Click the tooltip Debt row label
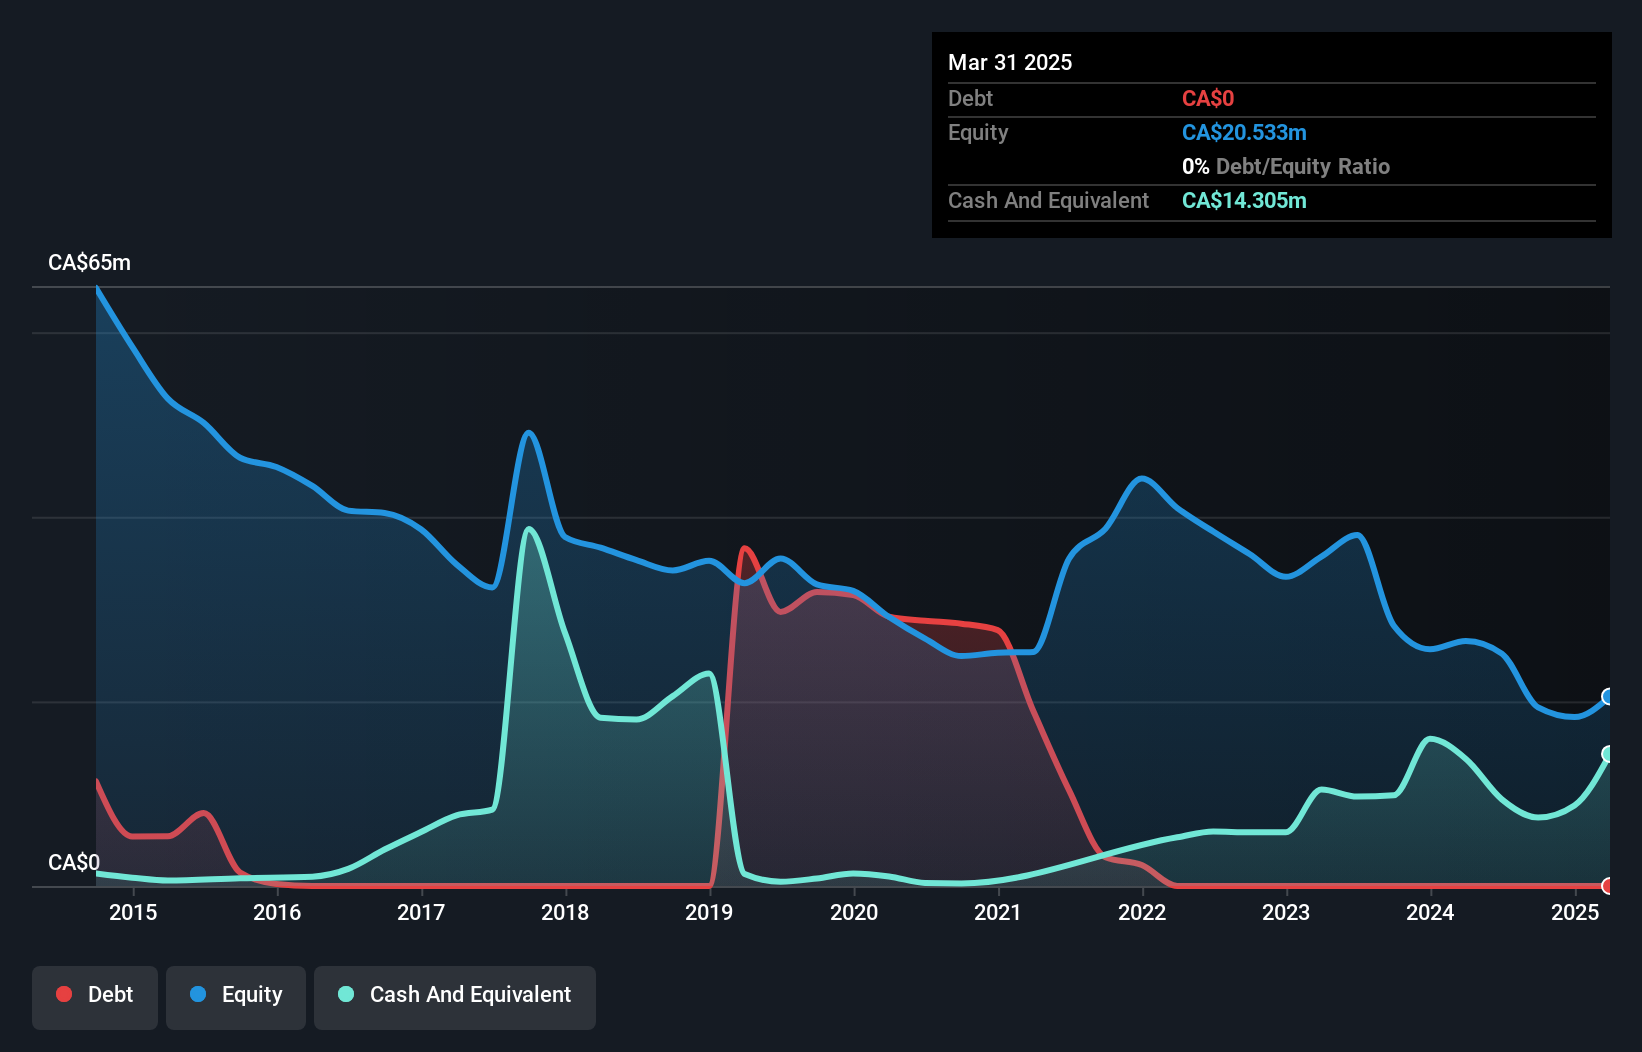 970,99
